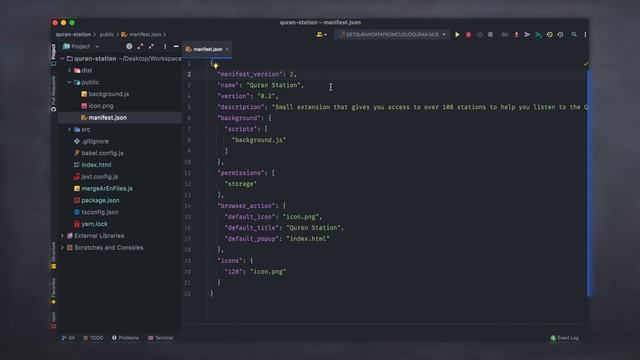
Task: Open the Structure side tab
Action: coord(53,256)
